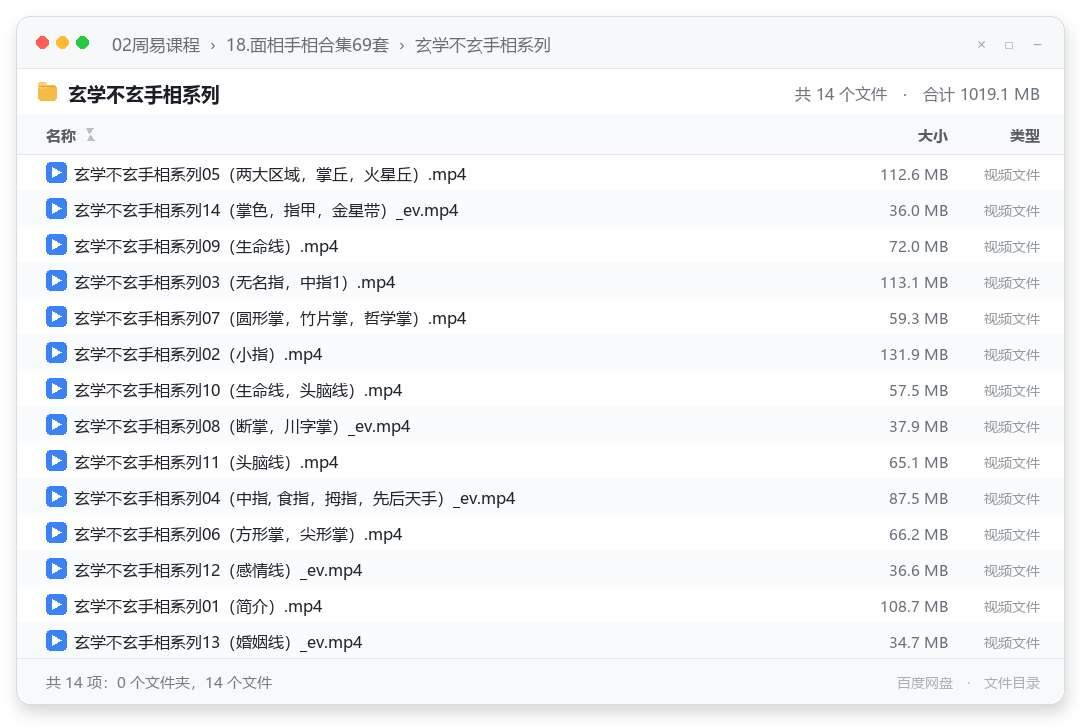Click video icon for 玄学不玄手相系列14 file
Screen dimensions: 1080x728
[x=56, y=209]
